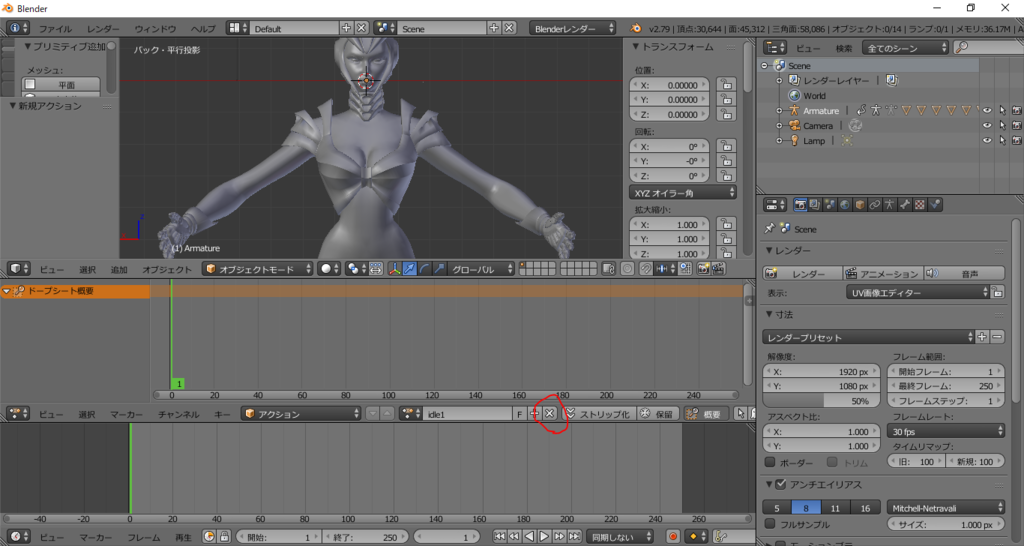Screen dimensions: 1024x546
Task: Toggle lock on location X field
Action: click(726, 85)
